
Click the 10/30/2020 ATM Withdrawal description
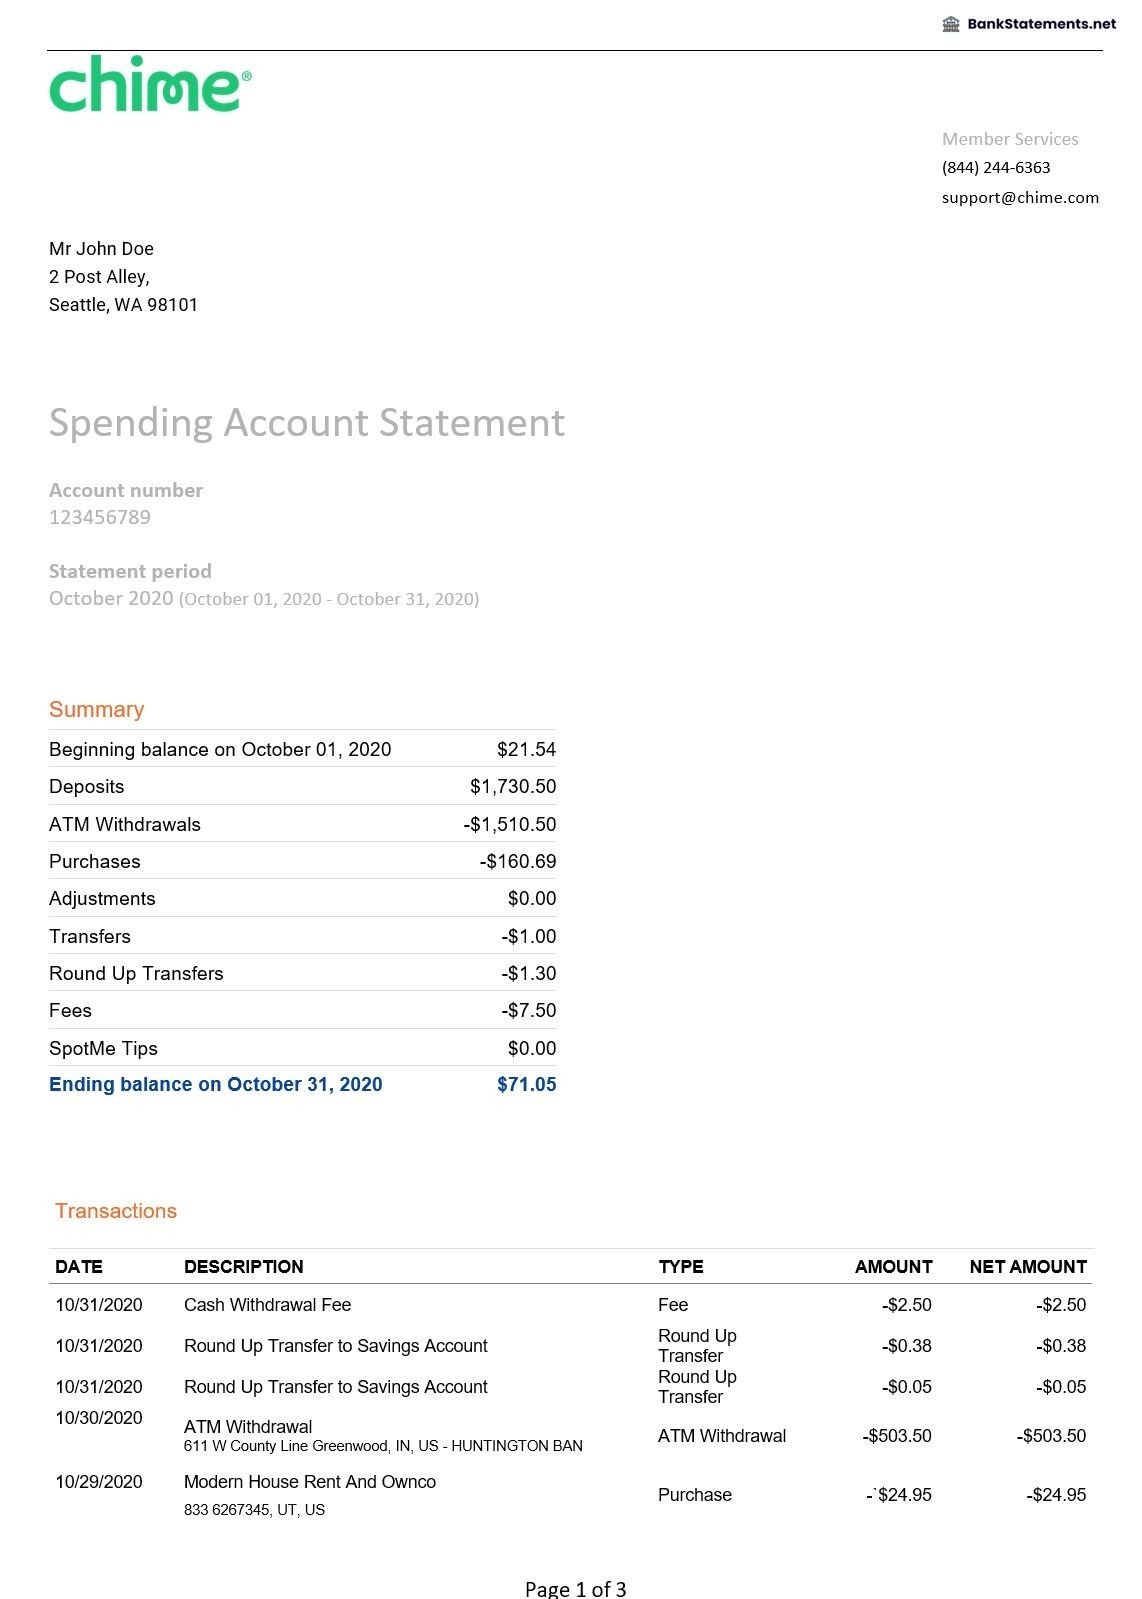coord(248,1426)
